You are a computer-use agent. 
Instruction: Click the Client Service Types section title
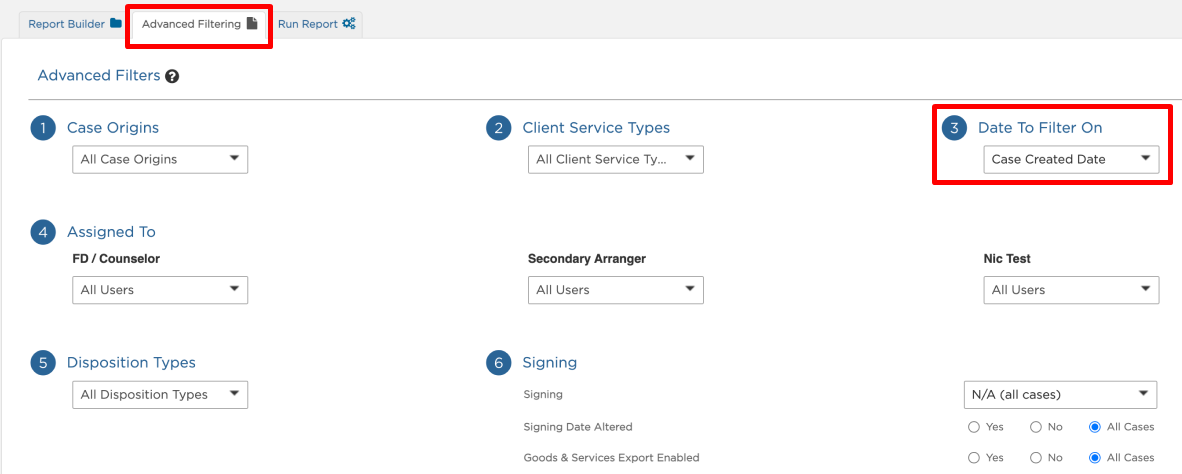point(596,128)
